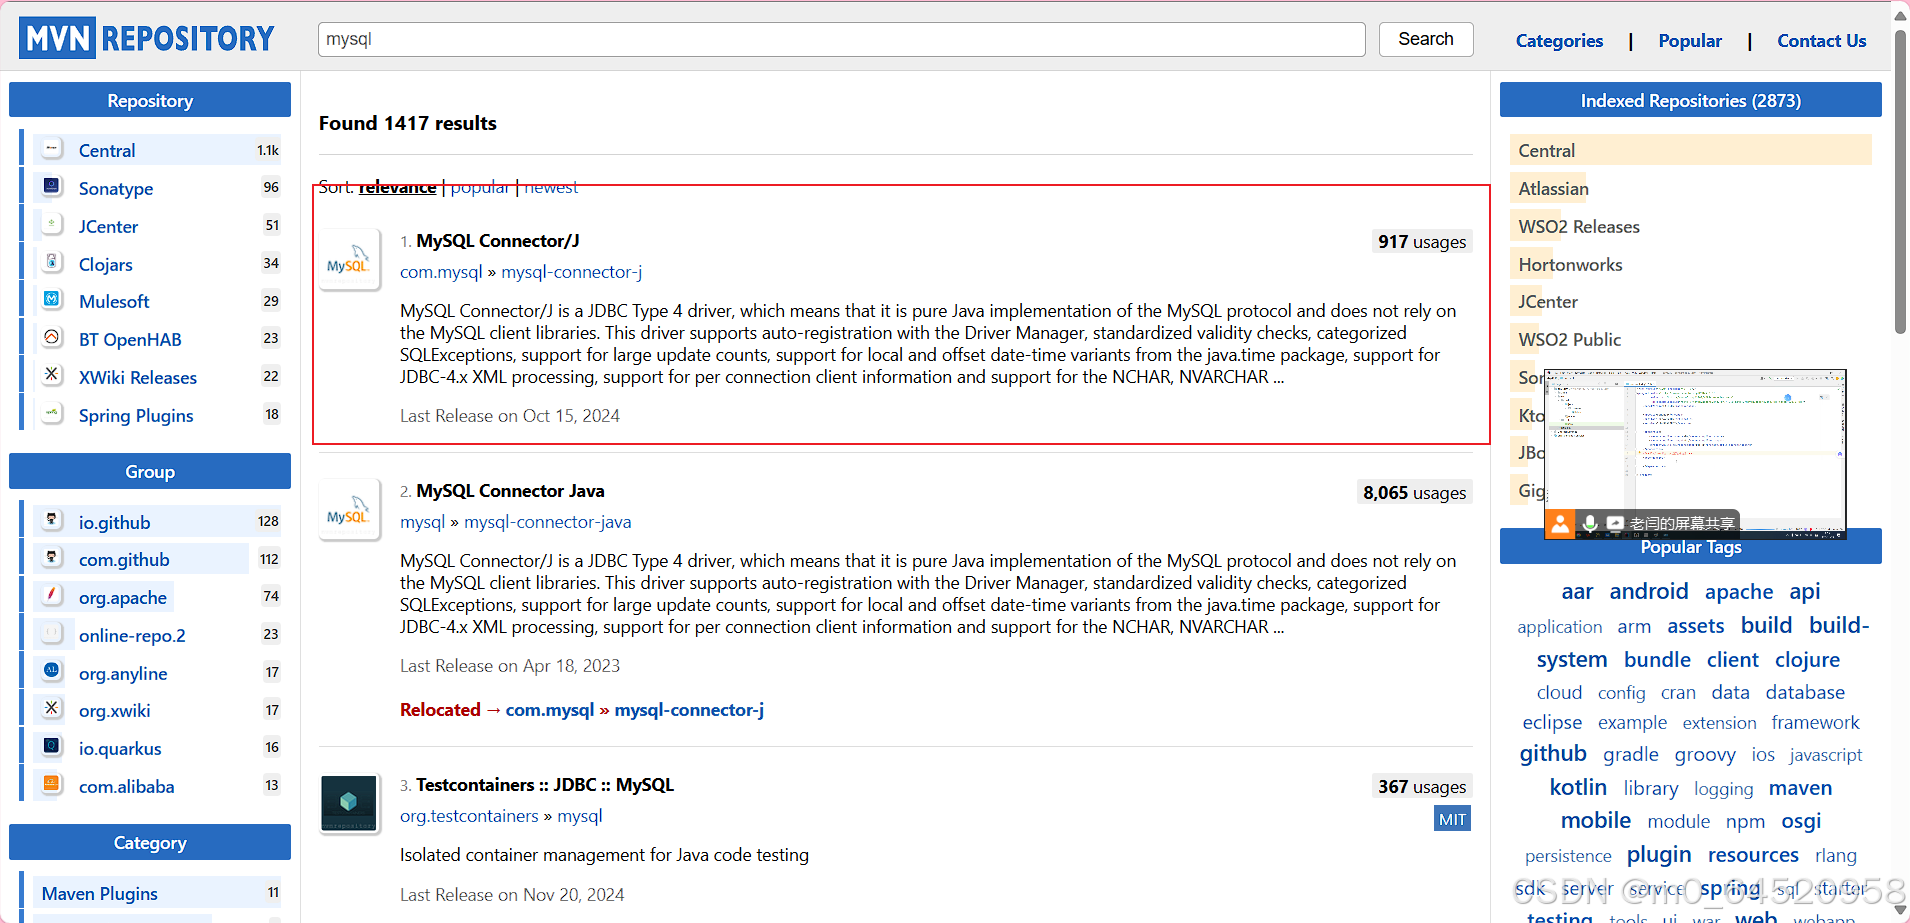Viewport: 1910px width, 923px height.
Task: Click the scrollbar up arrow
Action: [1900, 14]
